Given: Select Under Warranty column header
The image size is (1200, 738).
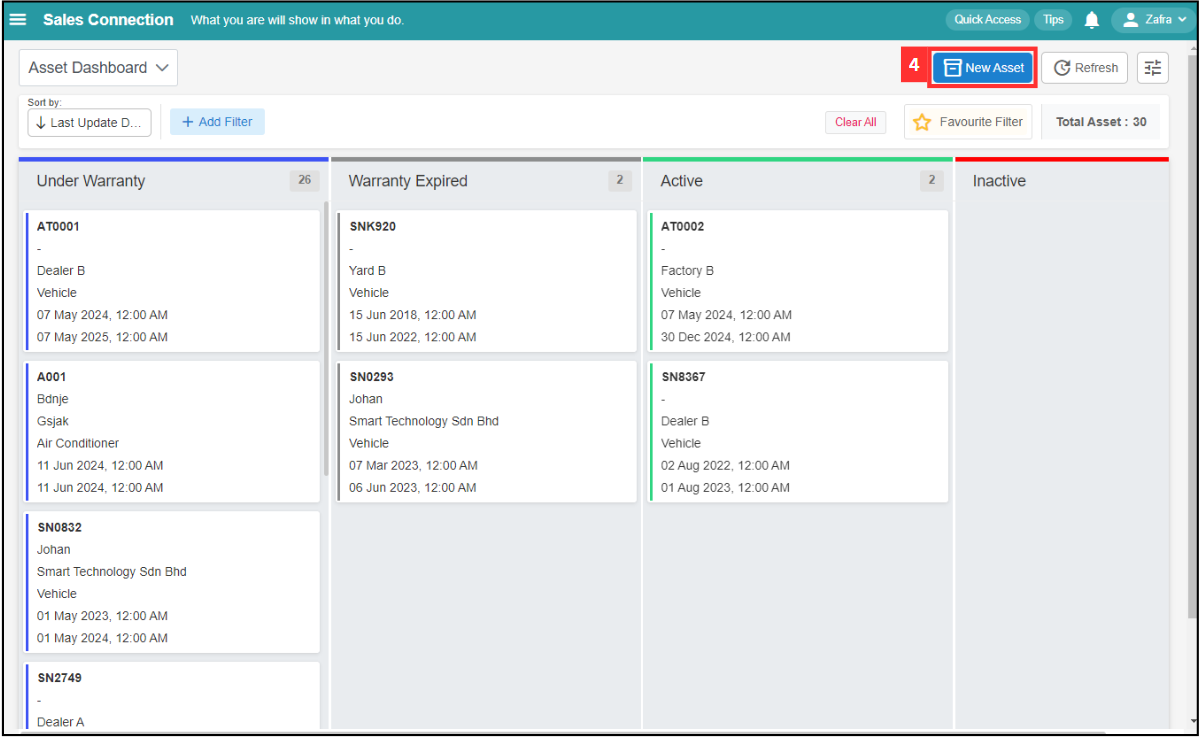Looking at the screenshot, I should [x=91, y=181].
